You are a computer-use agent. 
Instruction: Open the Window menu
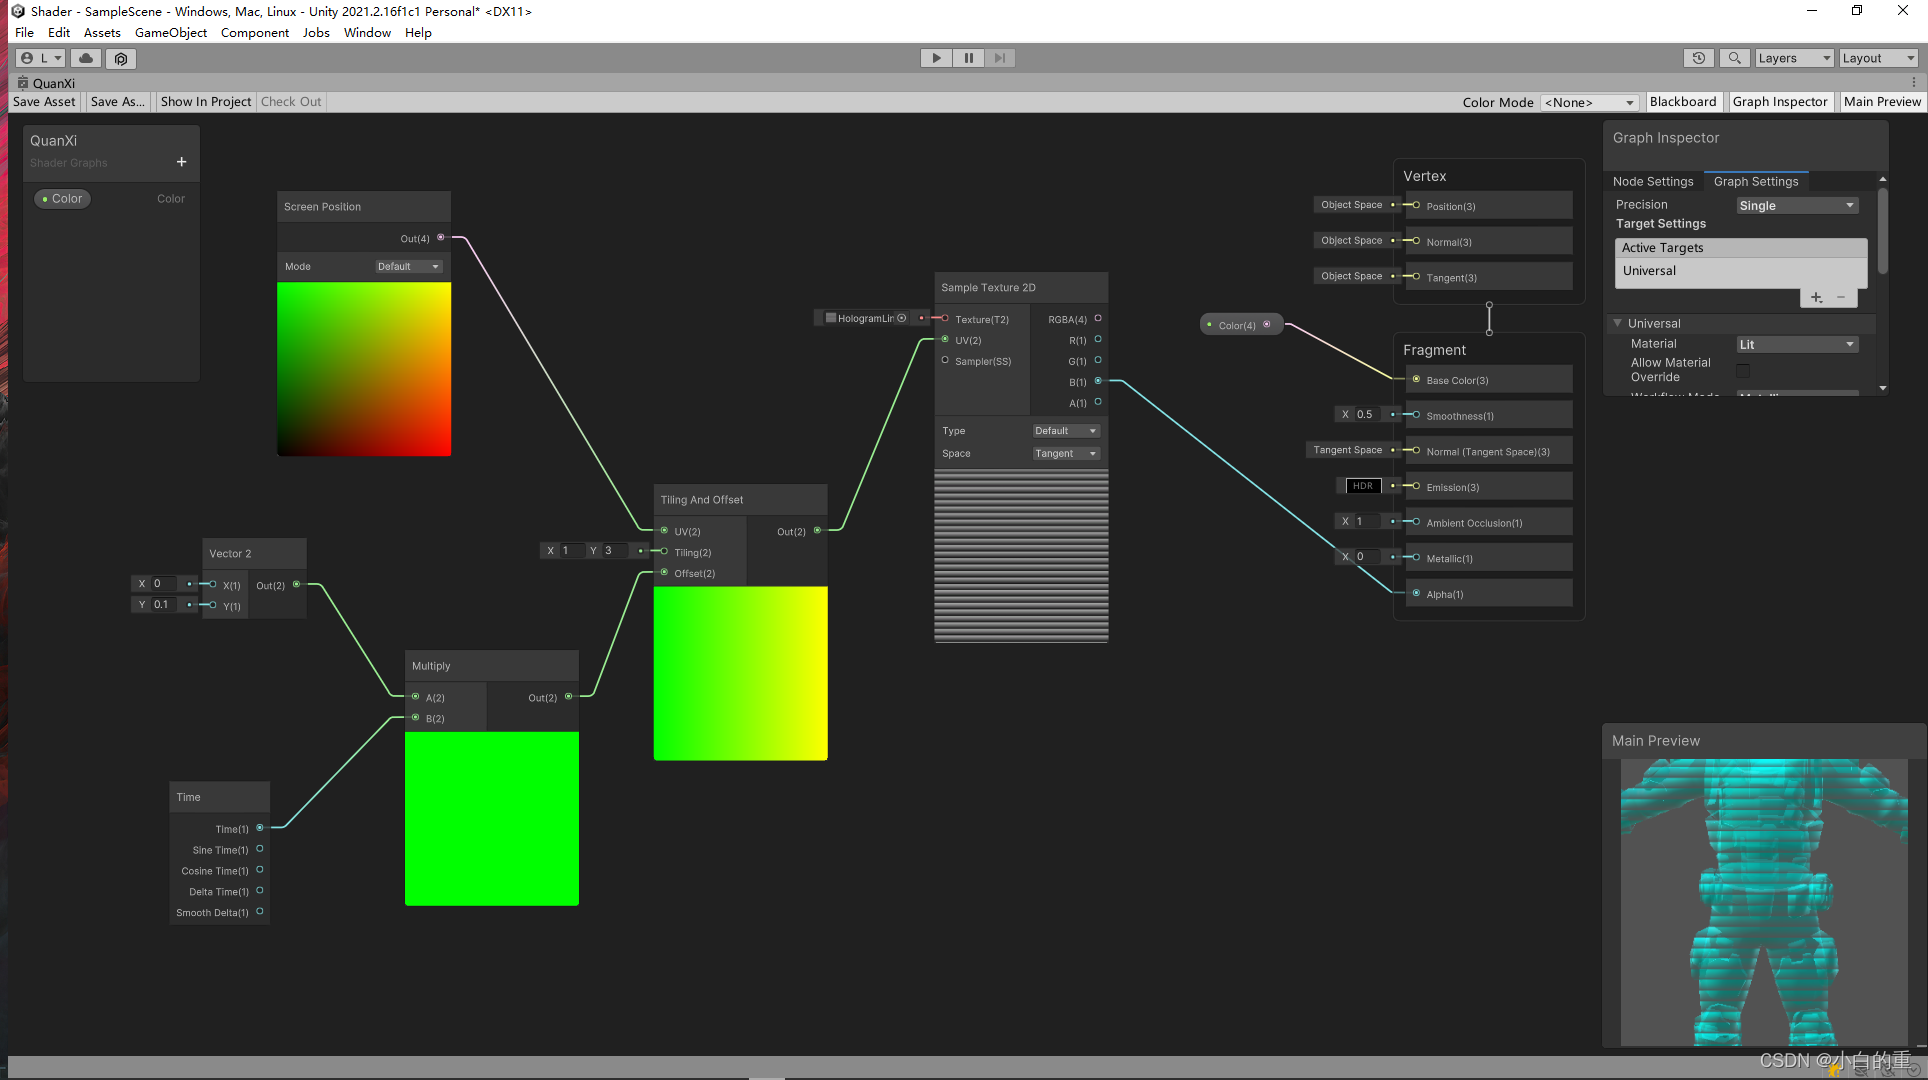(367, 33)
